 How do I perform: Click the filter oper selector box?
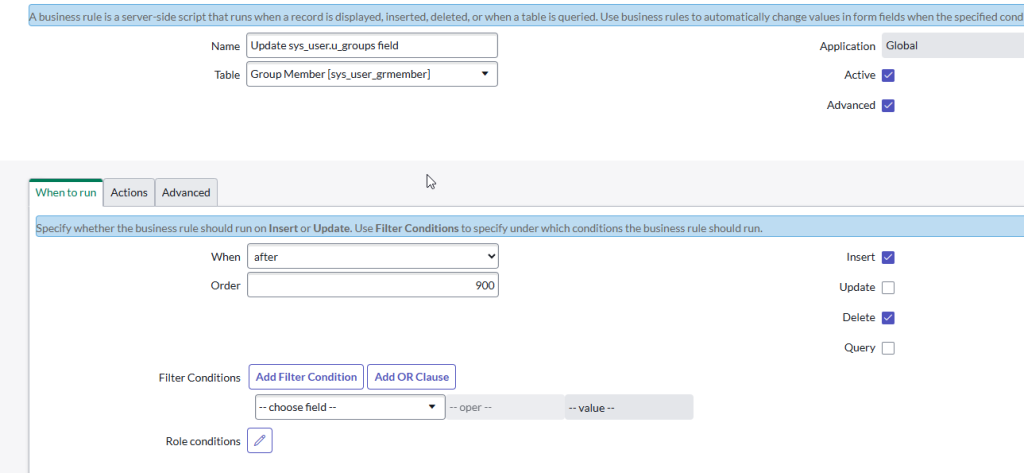[504, 408]
